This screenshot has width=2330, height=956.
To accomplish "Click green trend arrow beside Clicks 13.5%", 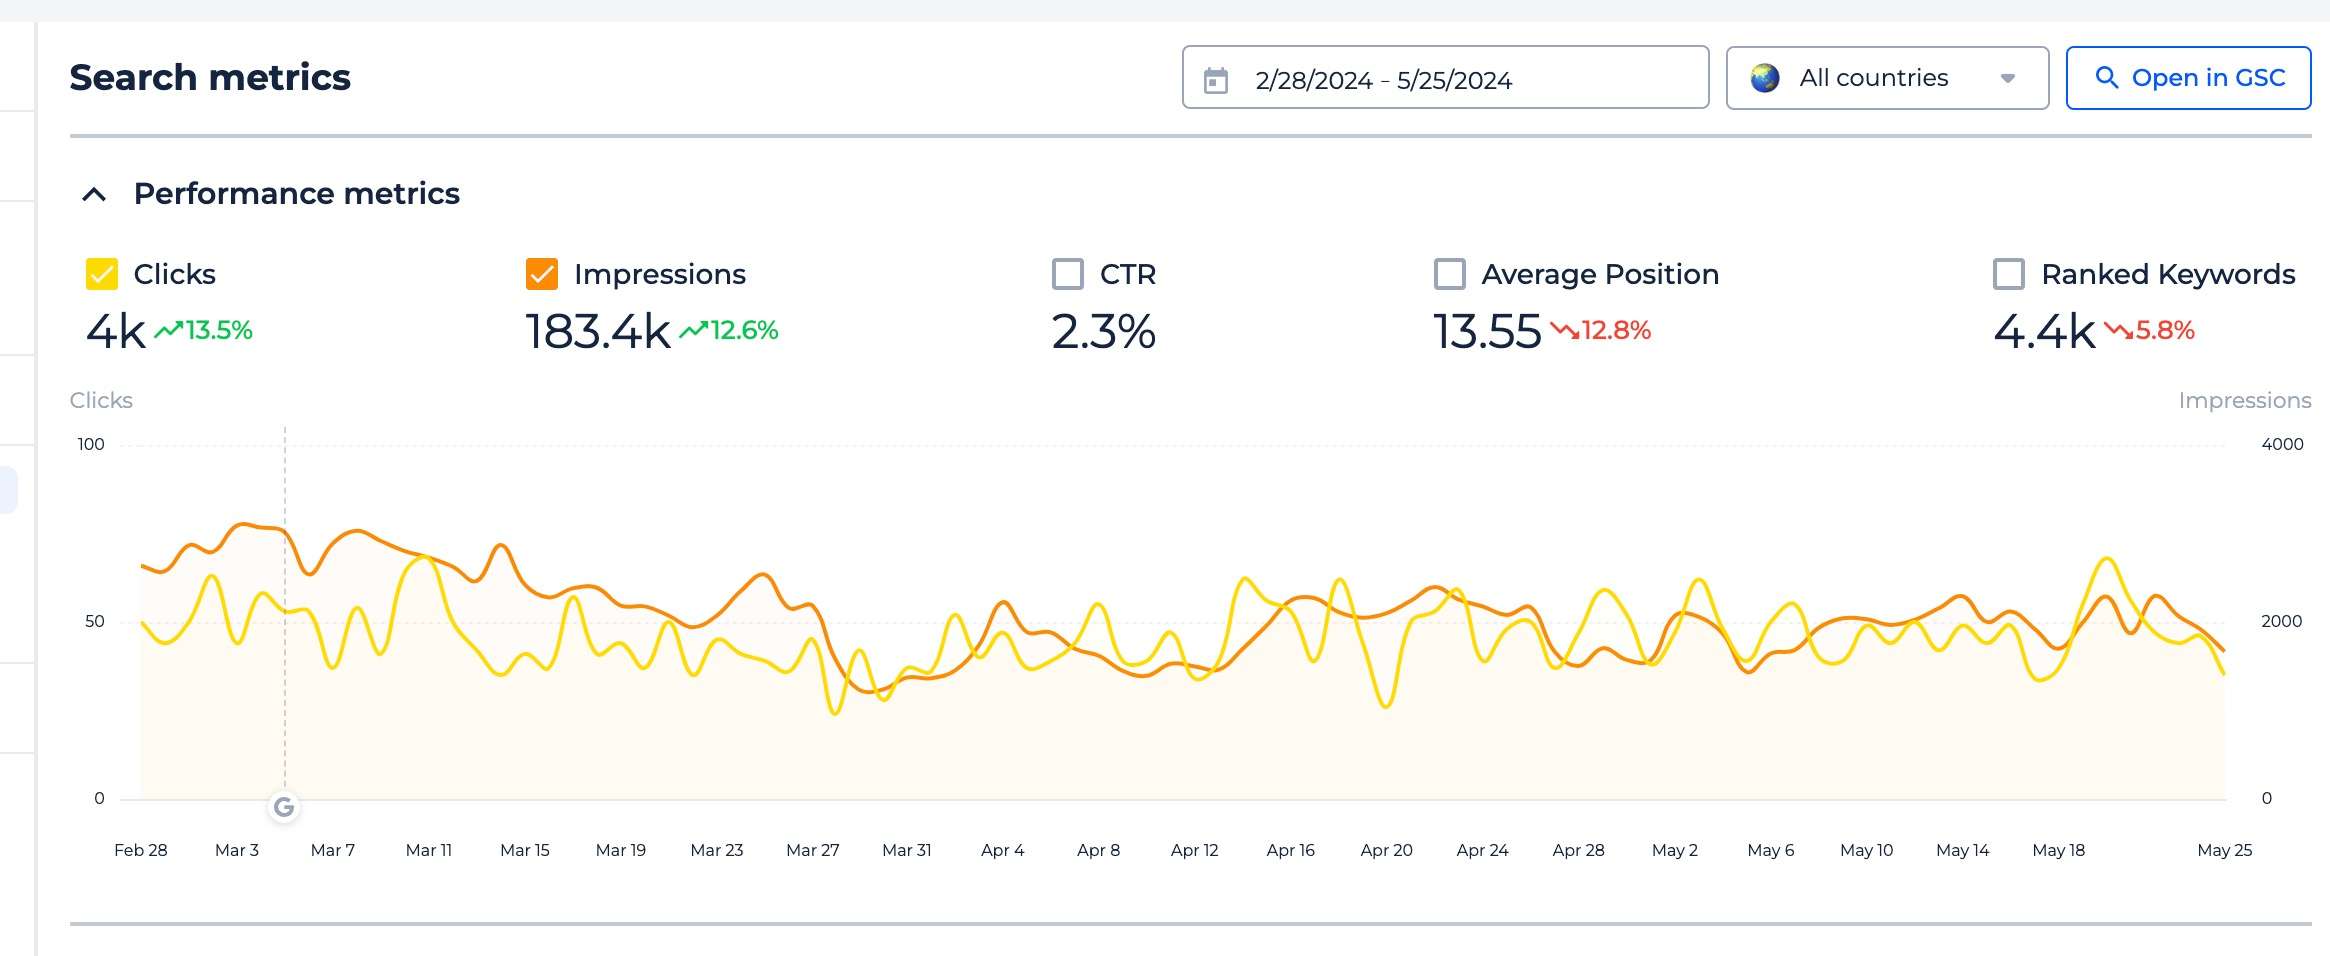I will tap(168, 330).
